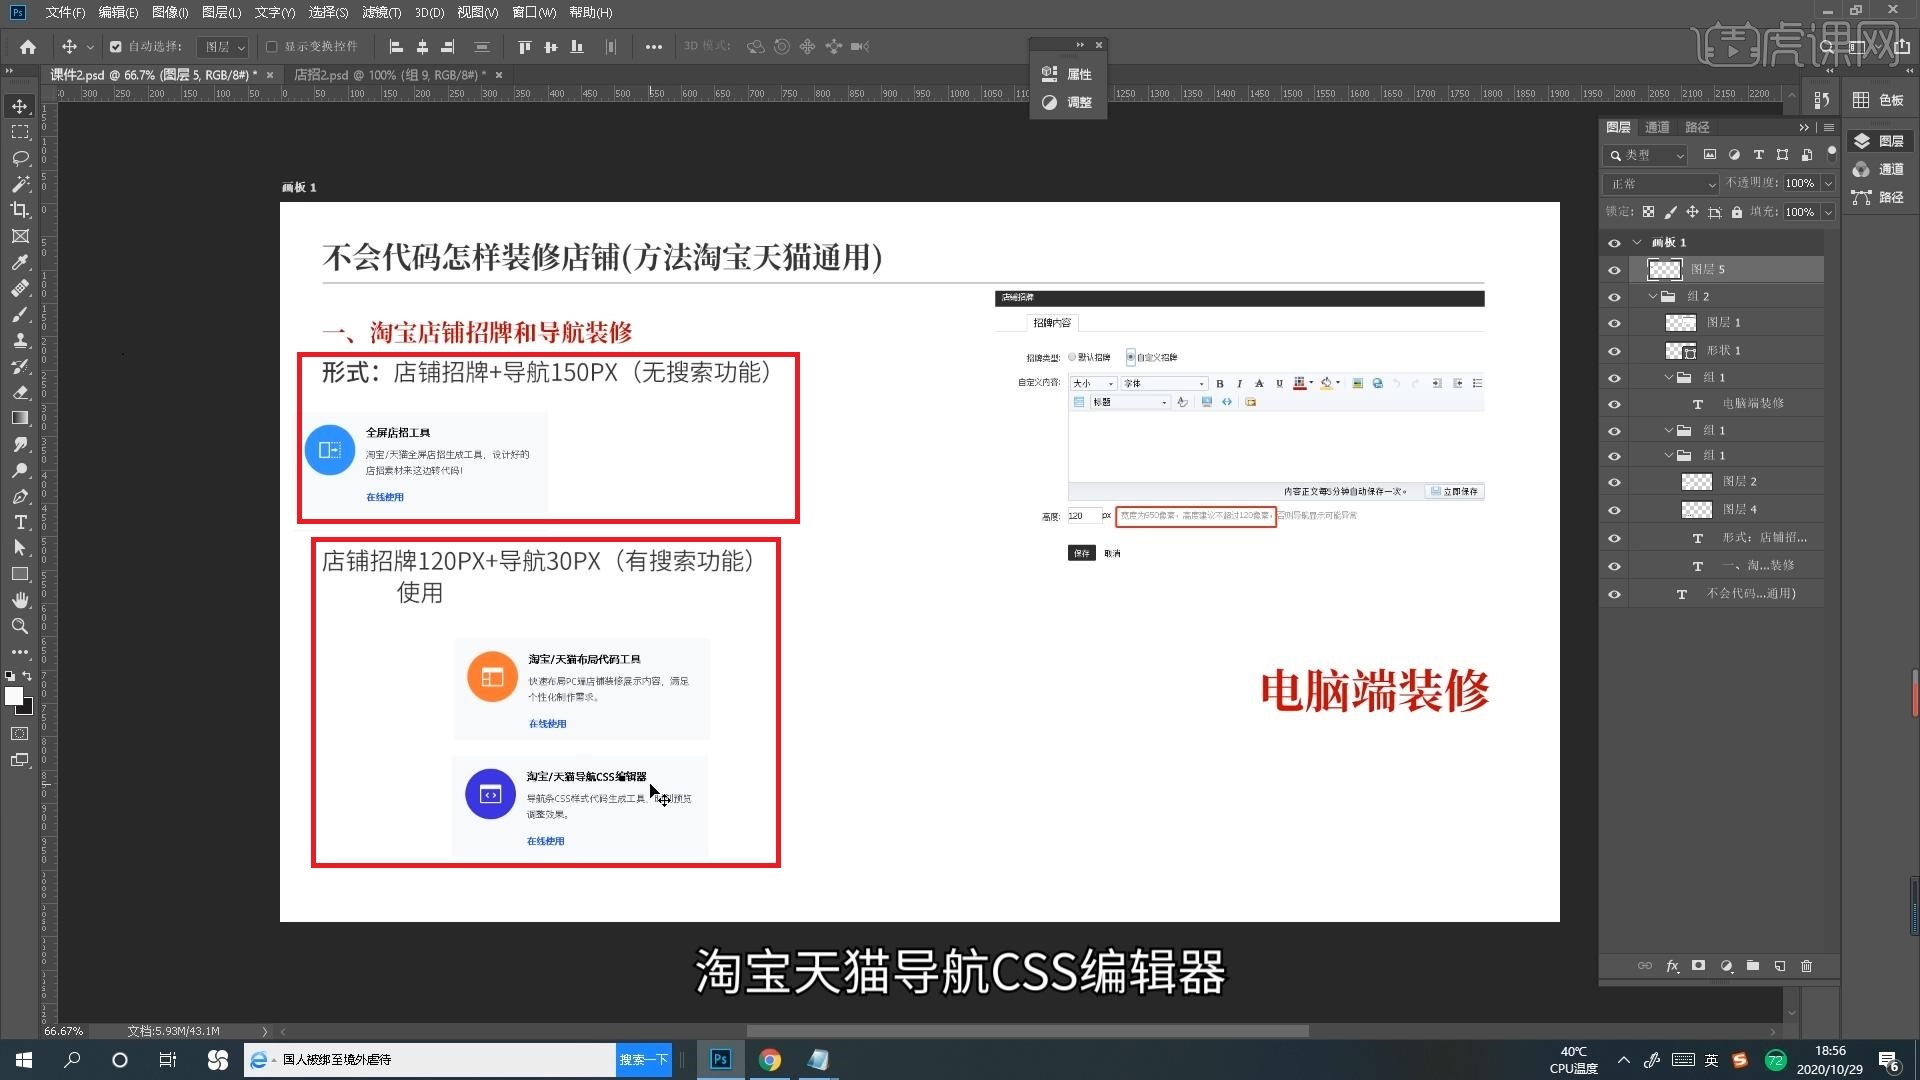Select the Pen tool

20,496
